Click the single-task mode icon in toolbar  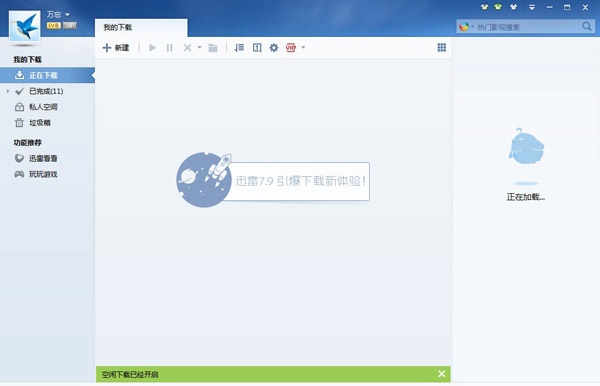point(257,48)
